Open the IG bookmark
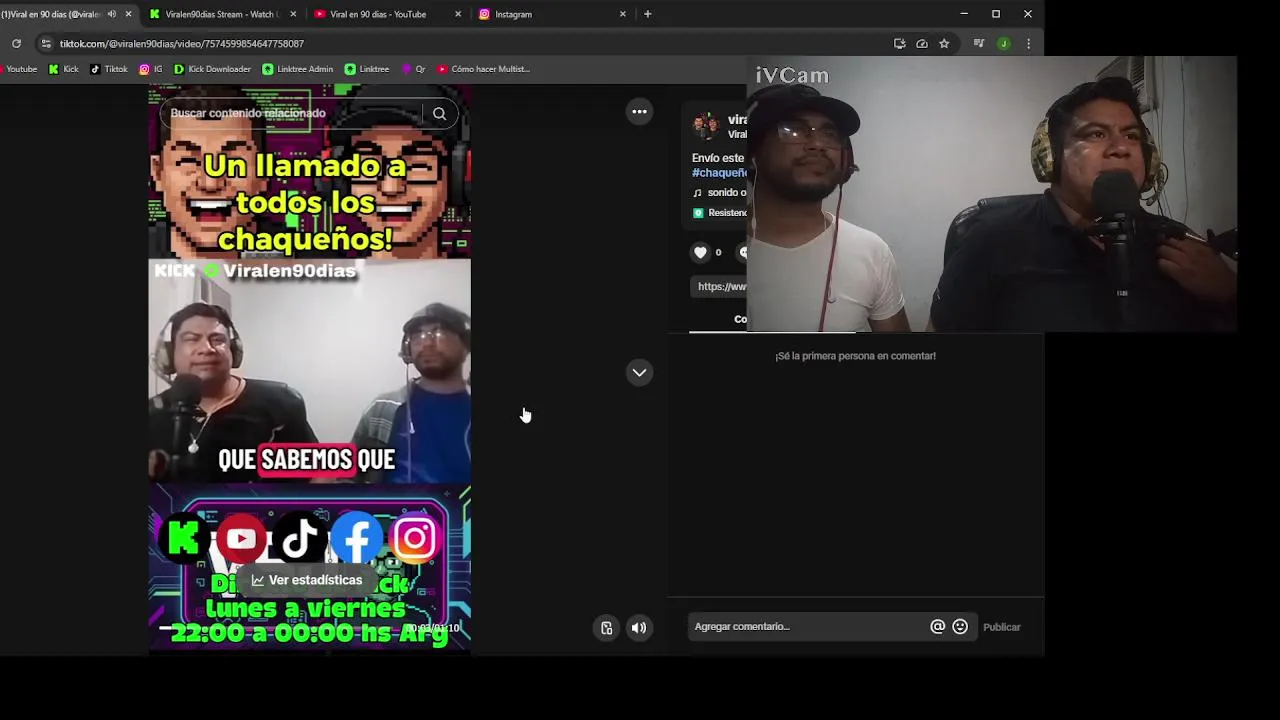 [151, 69]
